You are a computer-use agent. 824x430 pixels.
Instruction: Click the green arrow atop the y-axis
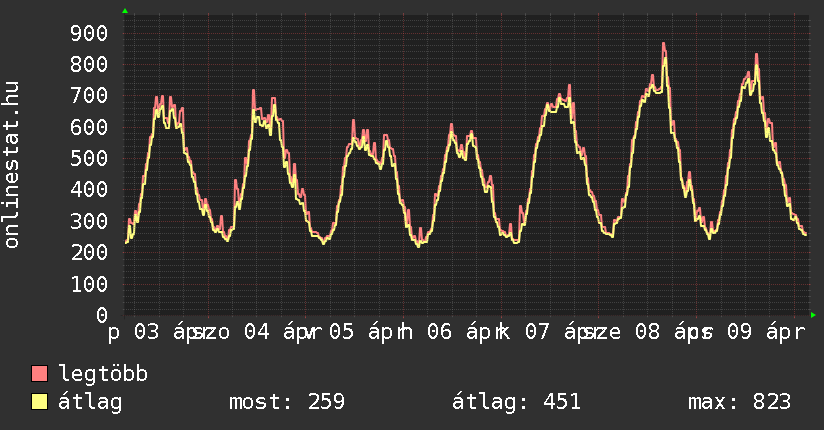tap(124, 11)
